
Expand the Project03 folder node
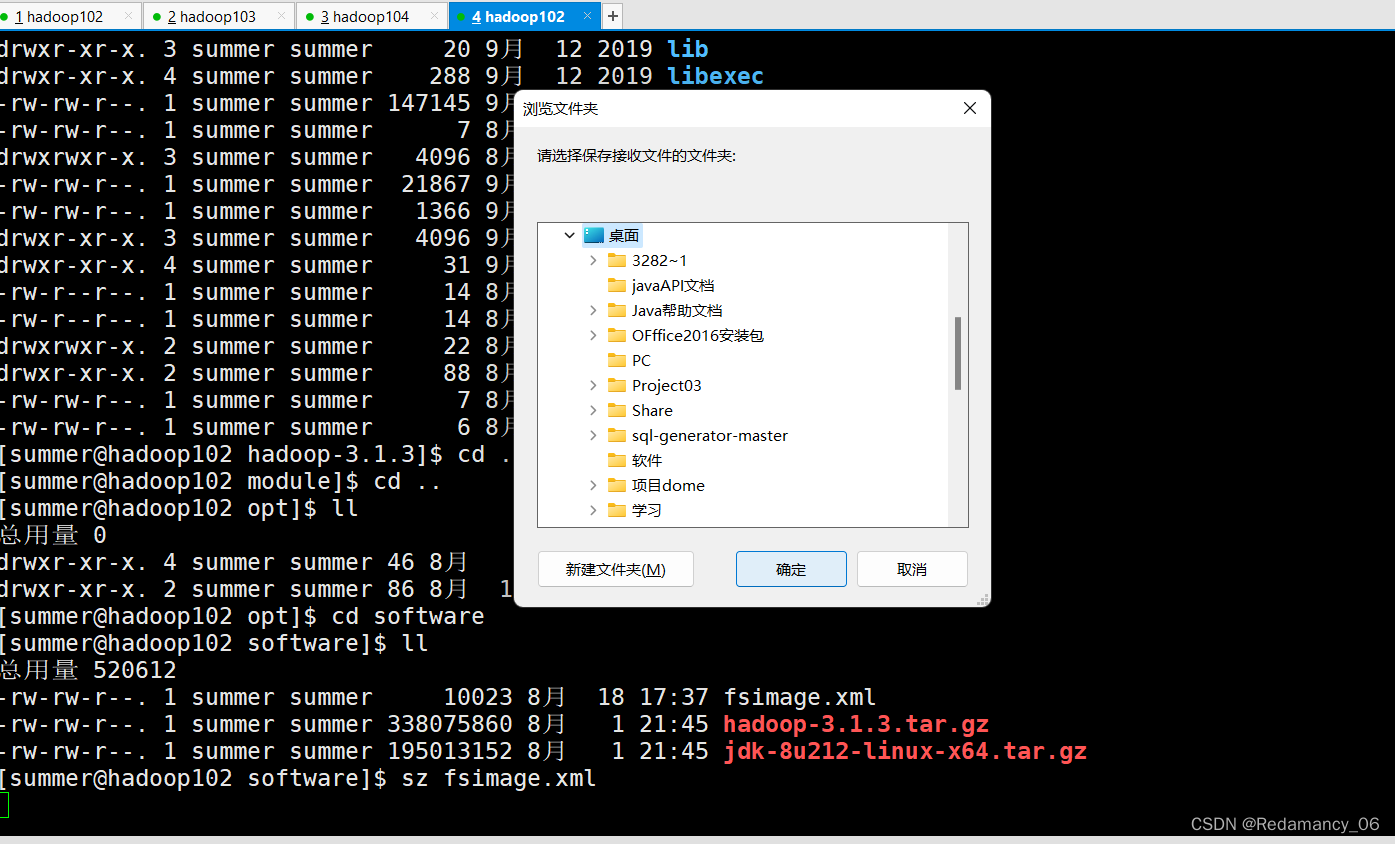tap(593, 385)
